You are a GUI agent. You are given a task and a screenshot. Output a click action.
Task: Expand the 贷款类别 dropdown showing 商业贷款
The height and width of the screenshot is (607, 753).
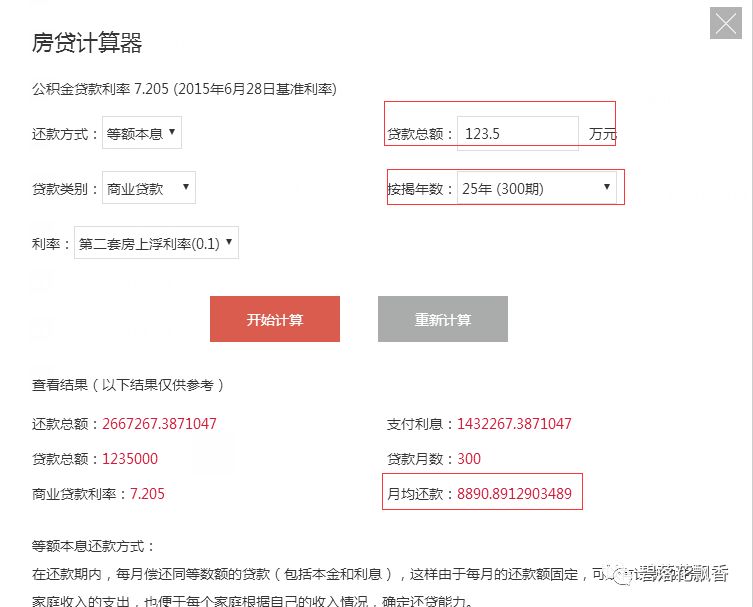149,188
